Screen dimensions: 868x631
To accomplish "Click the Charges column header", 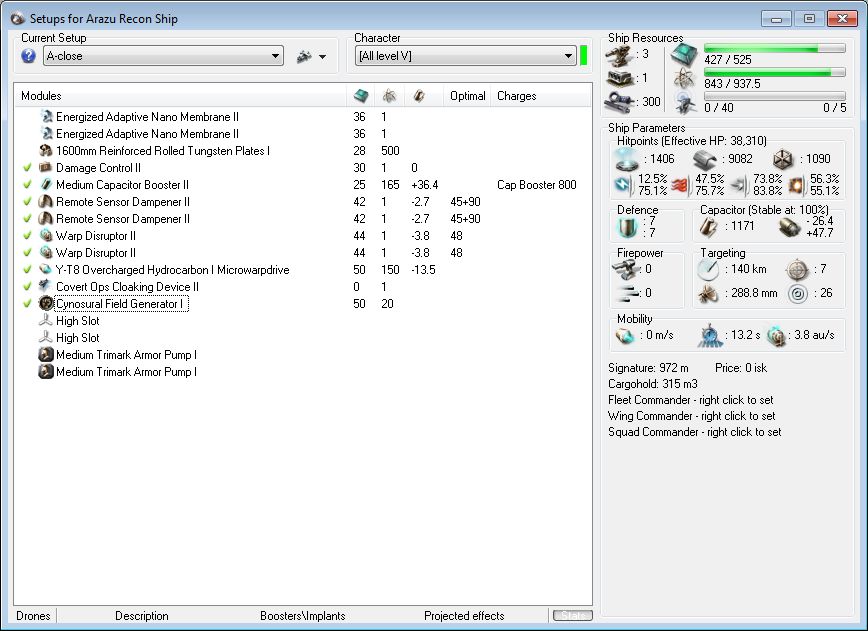I will pyautogui.click(x=541, y=96).
